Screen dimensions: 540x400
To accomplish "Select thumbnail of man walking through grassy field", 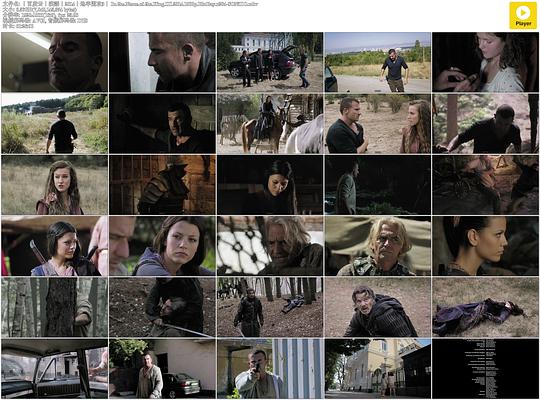I will 54,124.
